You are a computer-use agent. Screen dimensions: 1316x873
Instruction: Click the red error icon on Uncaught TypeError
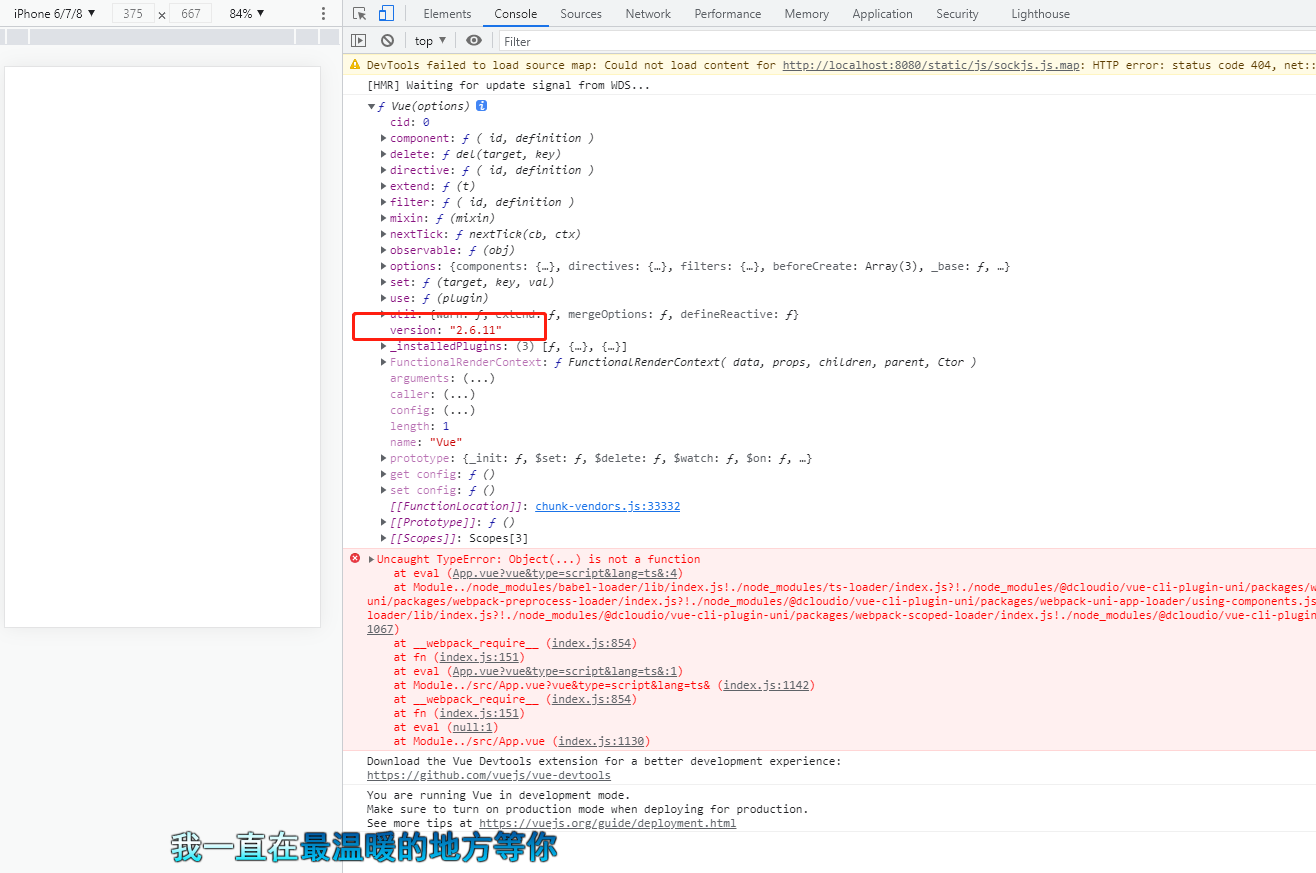(x=355, y=559)
